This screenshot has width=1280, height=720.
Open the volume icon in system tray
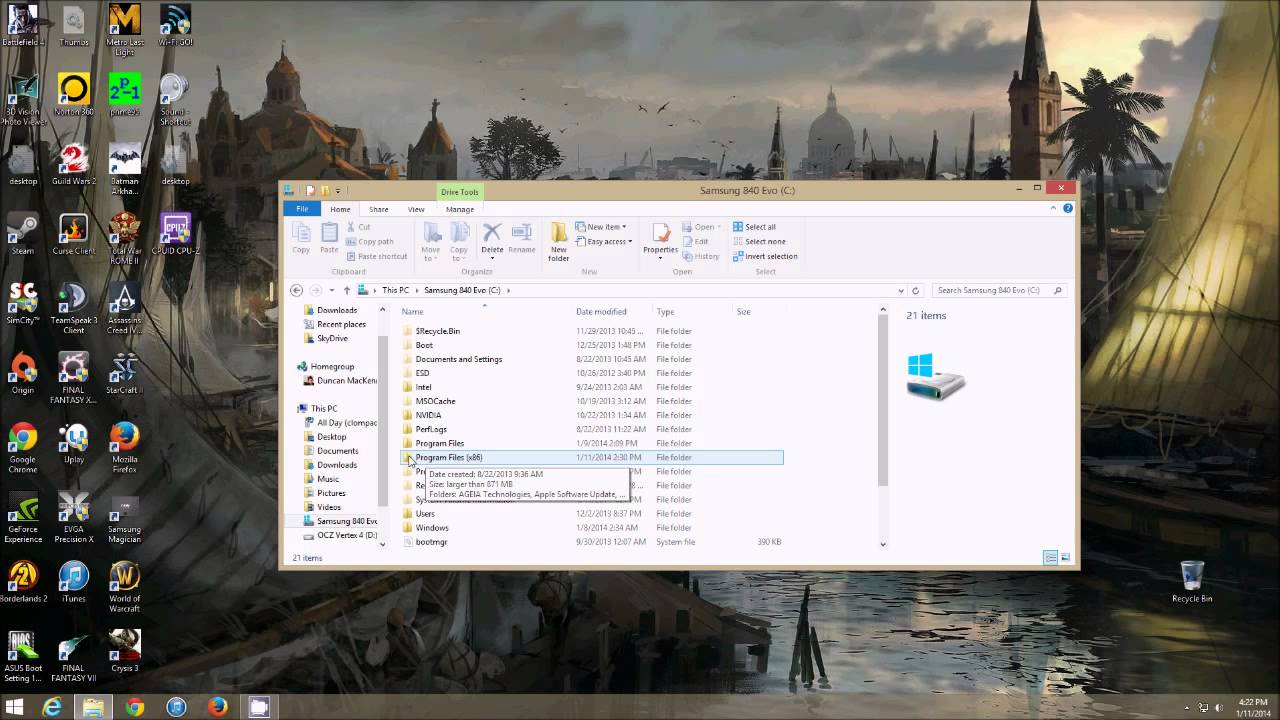tap(1219, 707)
